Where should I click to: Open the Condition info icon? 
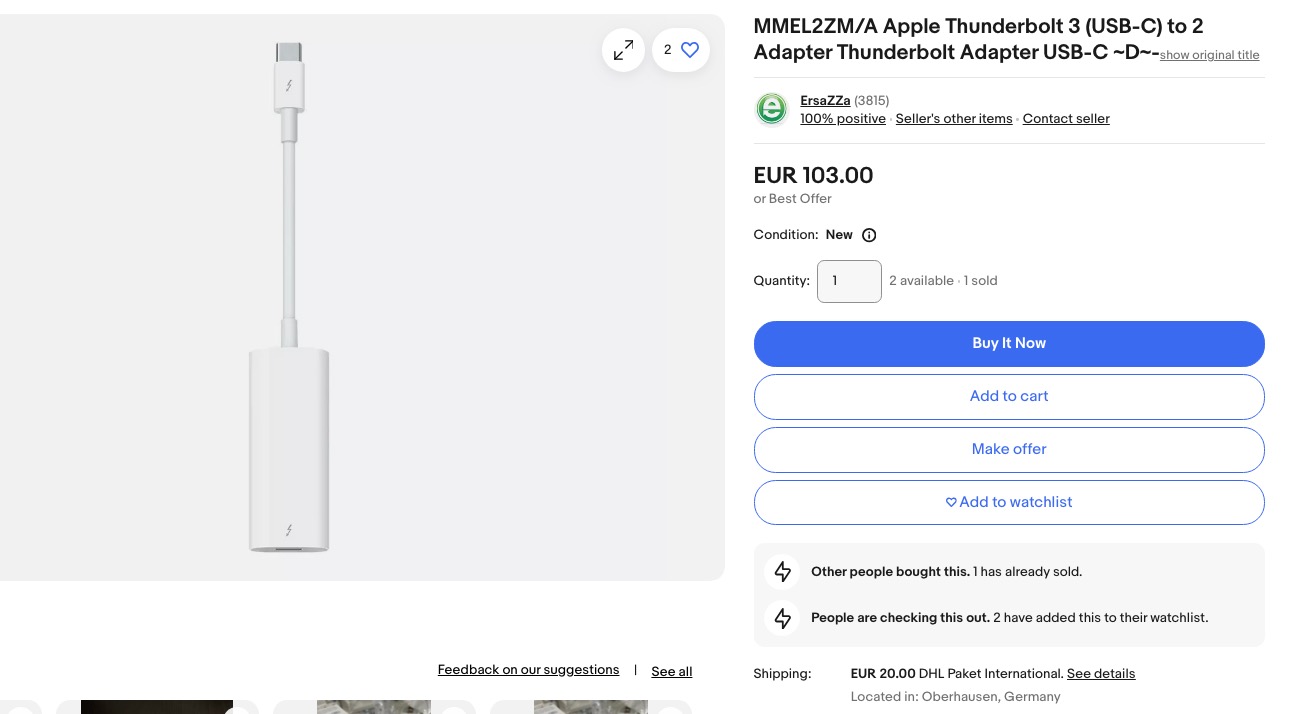pos(869,235)
